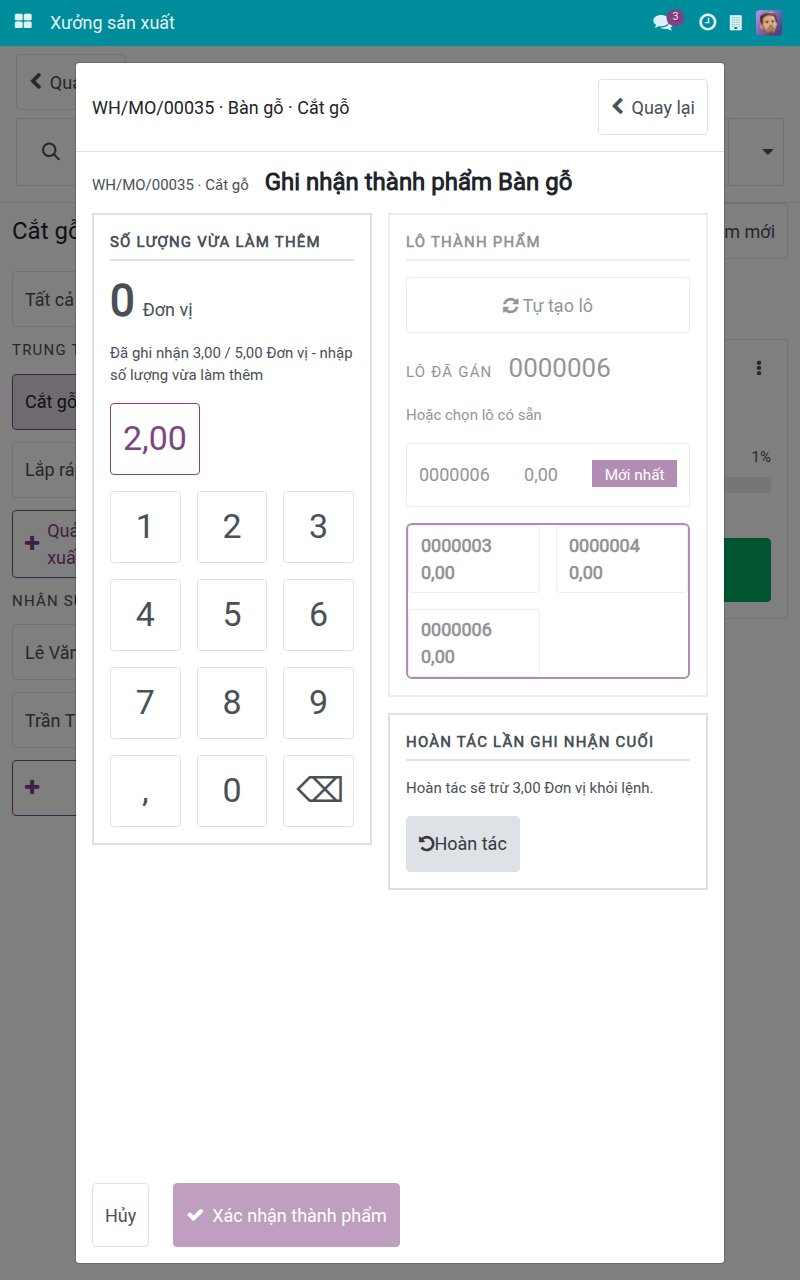Tap the comma decimal key on the keypad
Screen dimensions: 800x1280
[x=145, y=791]
